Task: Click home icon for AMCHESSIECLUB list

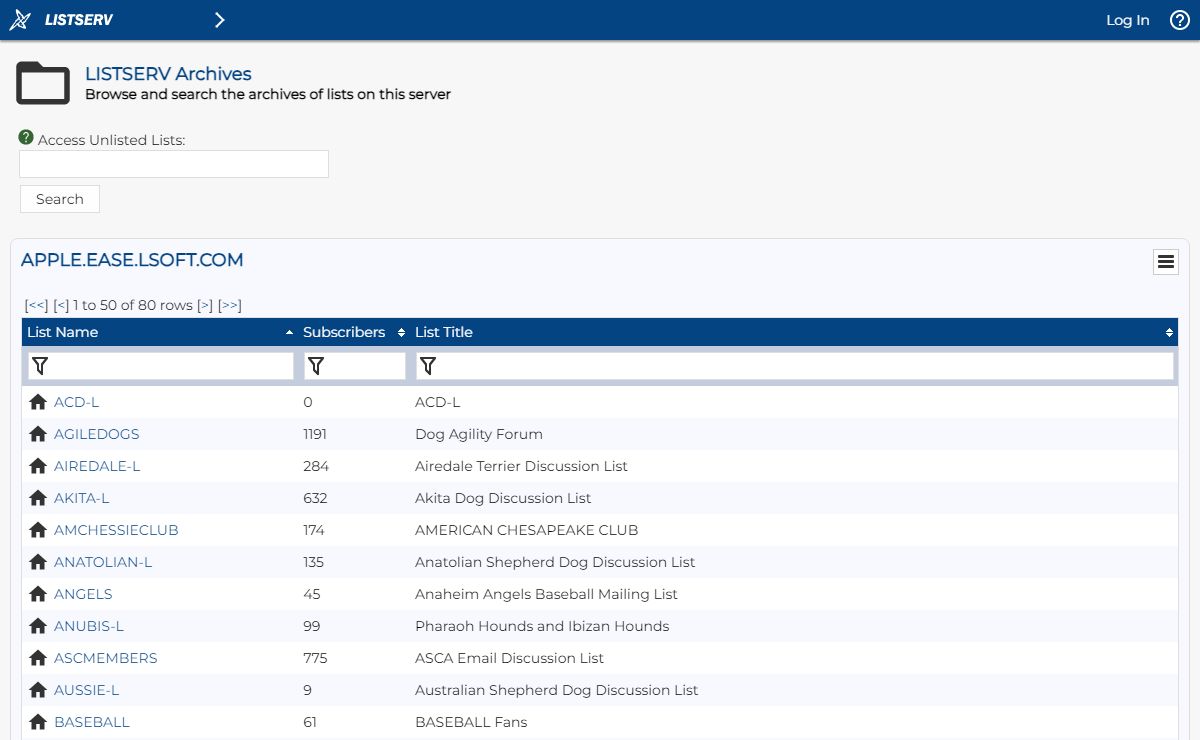Action: pos(38,530)
